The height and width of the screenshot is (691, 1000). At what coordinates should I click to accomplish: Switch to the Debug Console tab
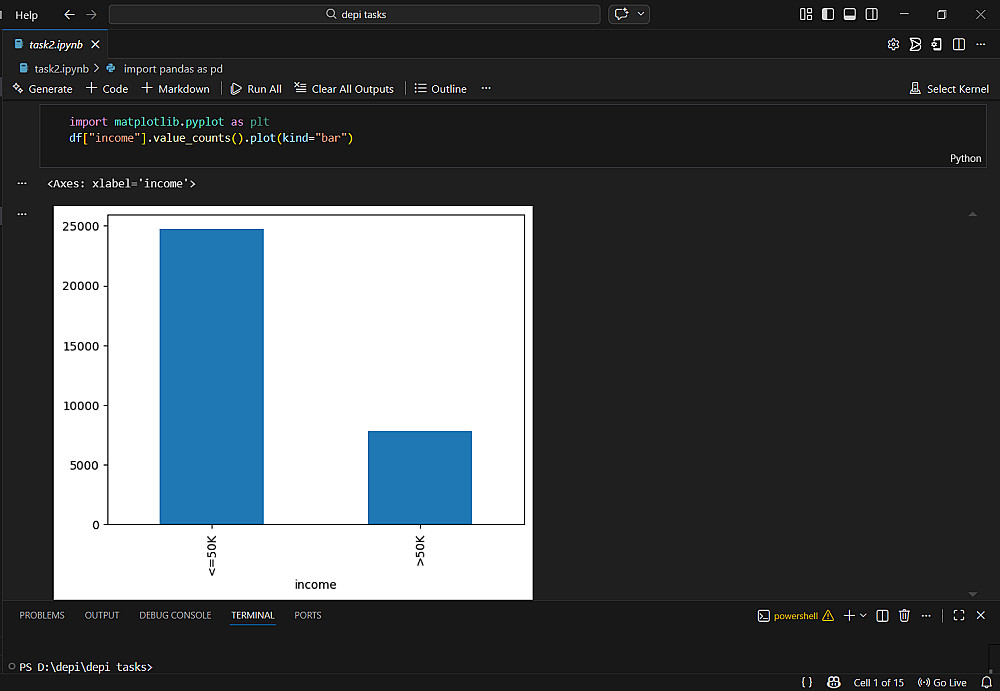175,615
